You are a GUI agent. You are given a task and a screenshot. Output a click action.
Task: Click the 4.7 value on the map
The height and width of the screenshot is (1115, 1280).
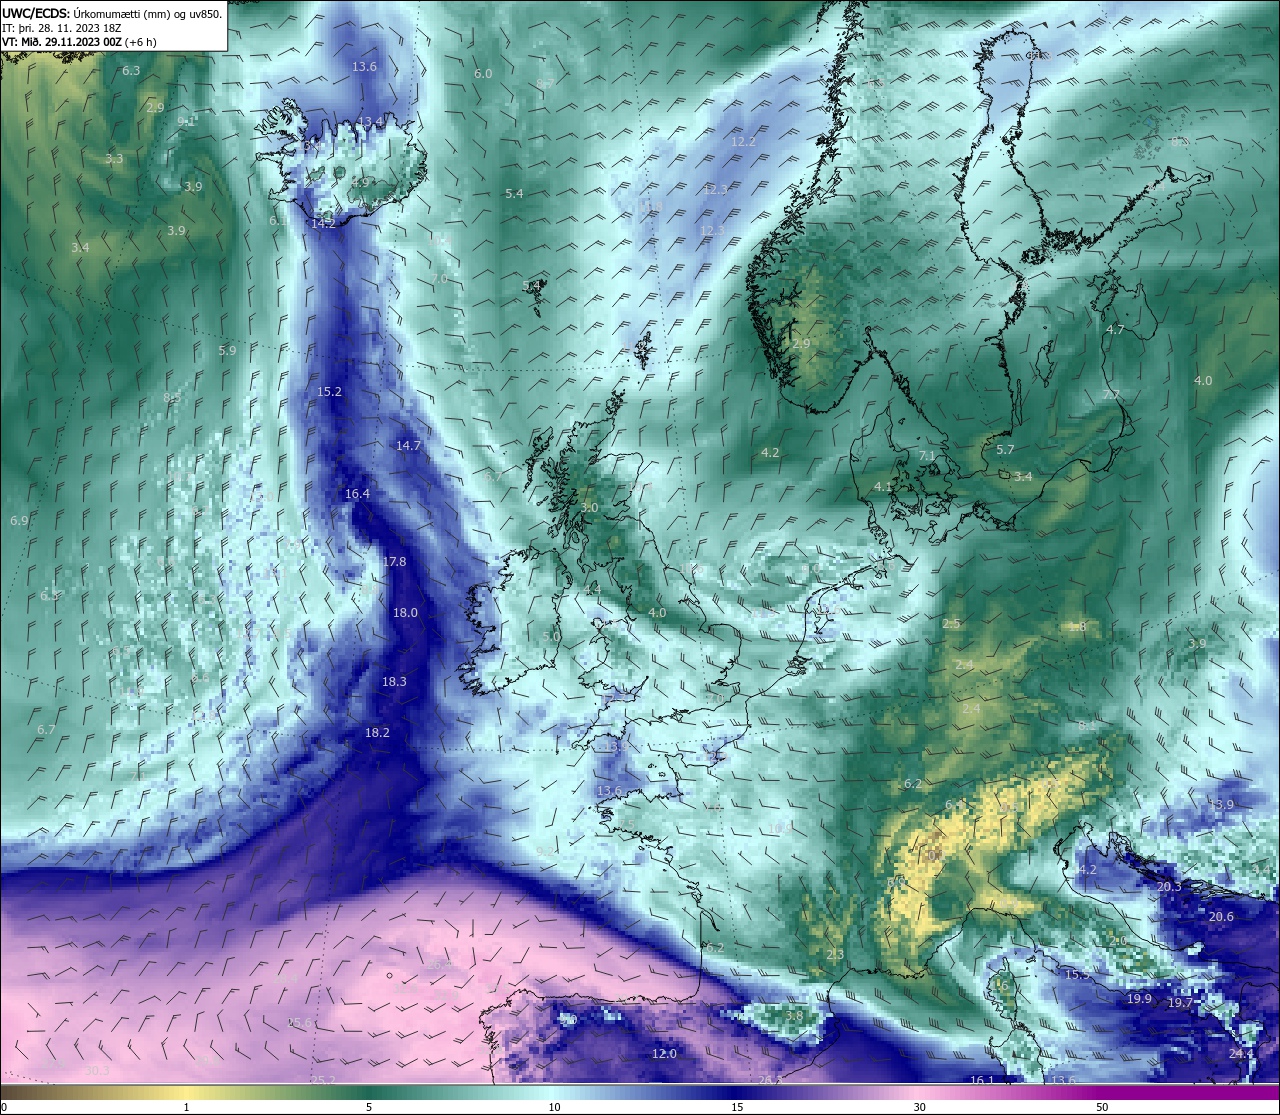(1115, 330)
